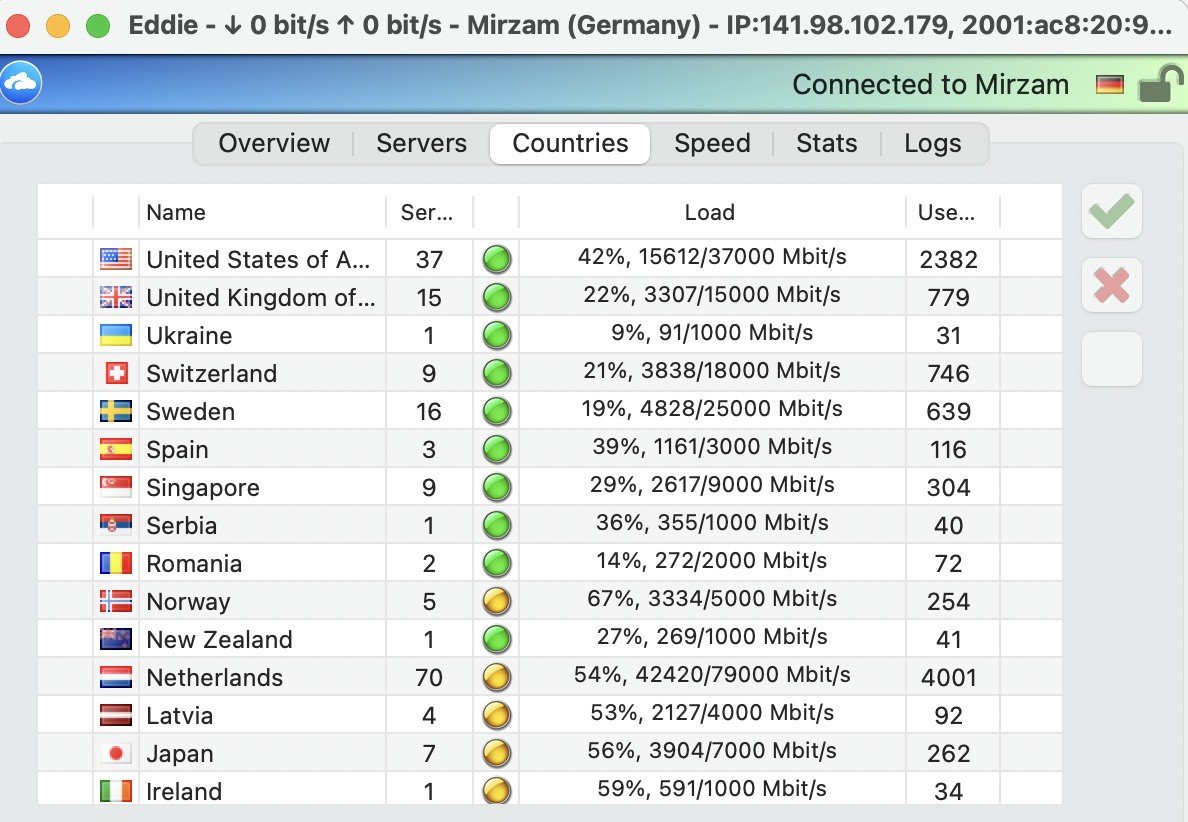Go to the Speed tab
1188x822 pixels.
pyautogui.click(x=712, y=144)
